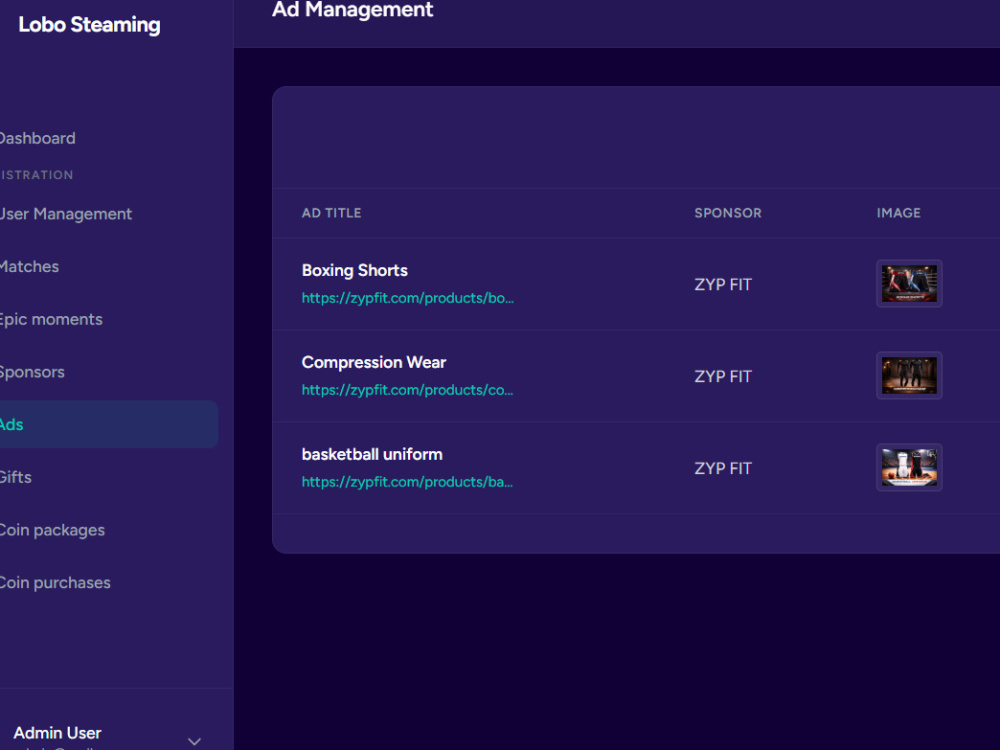View the Compression Wear ad image thumbnail

pos(909,376)
